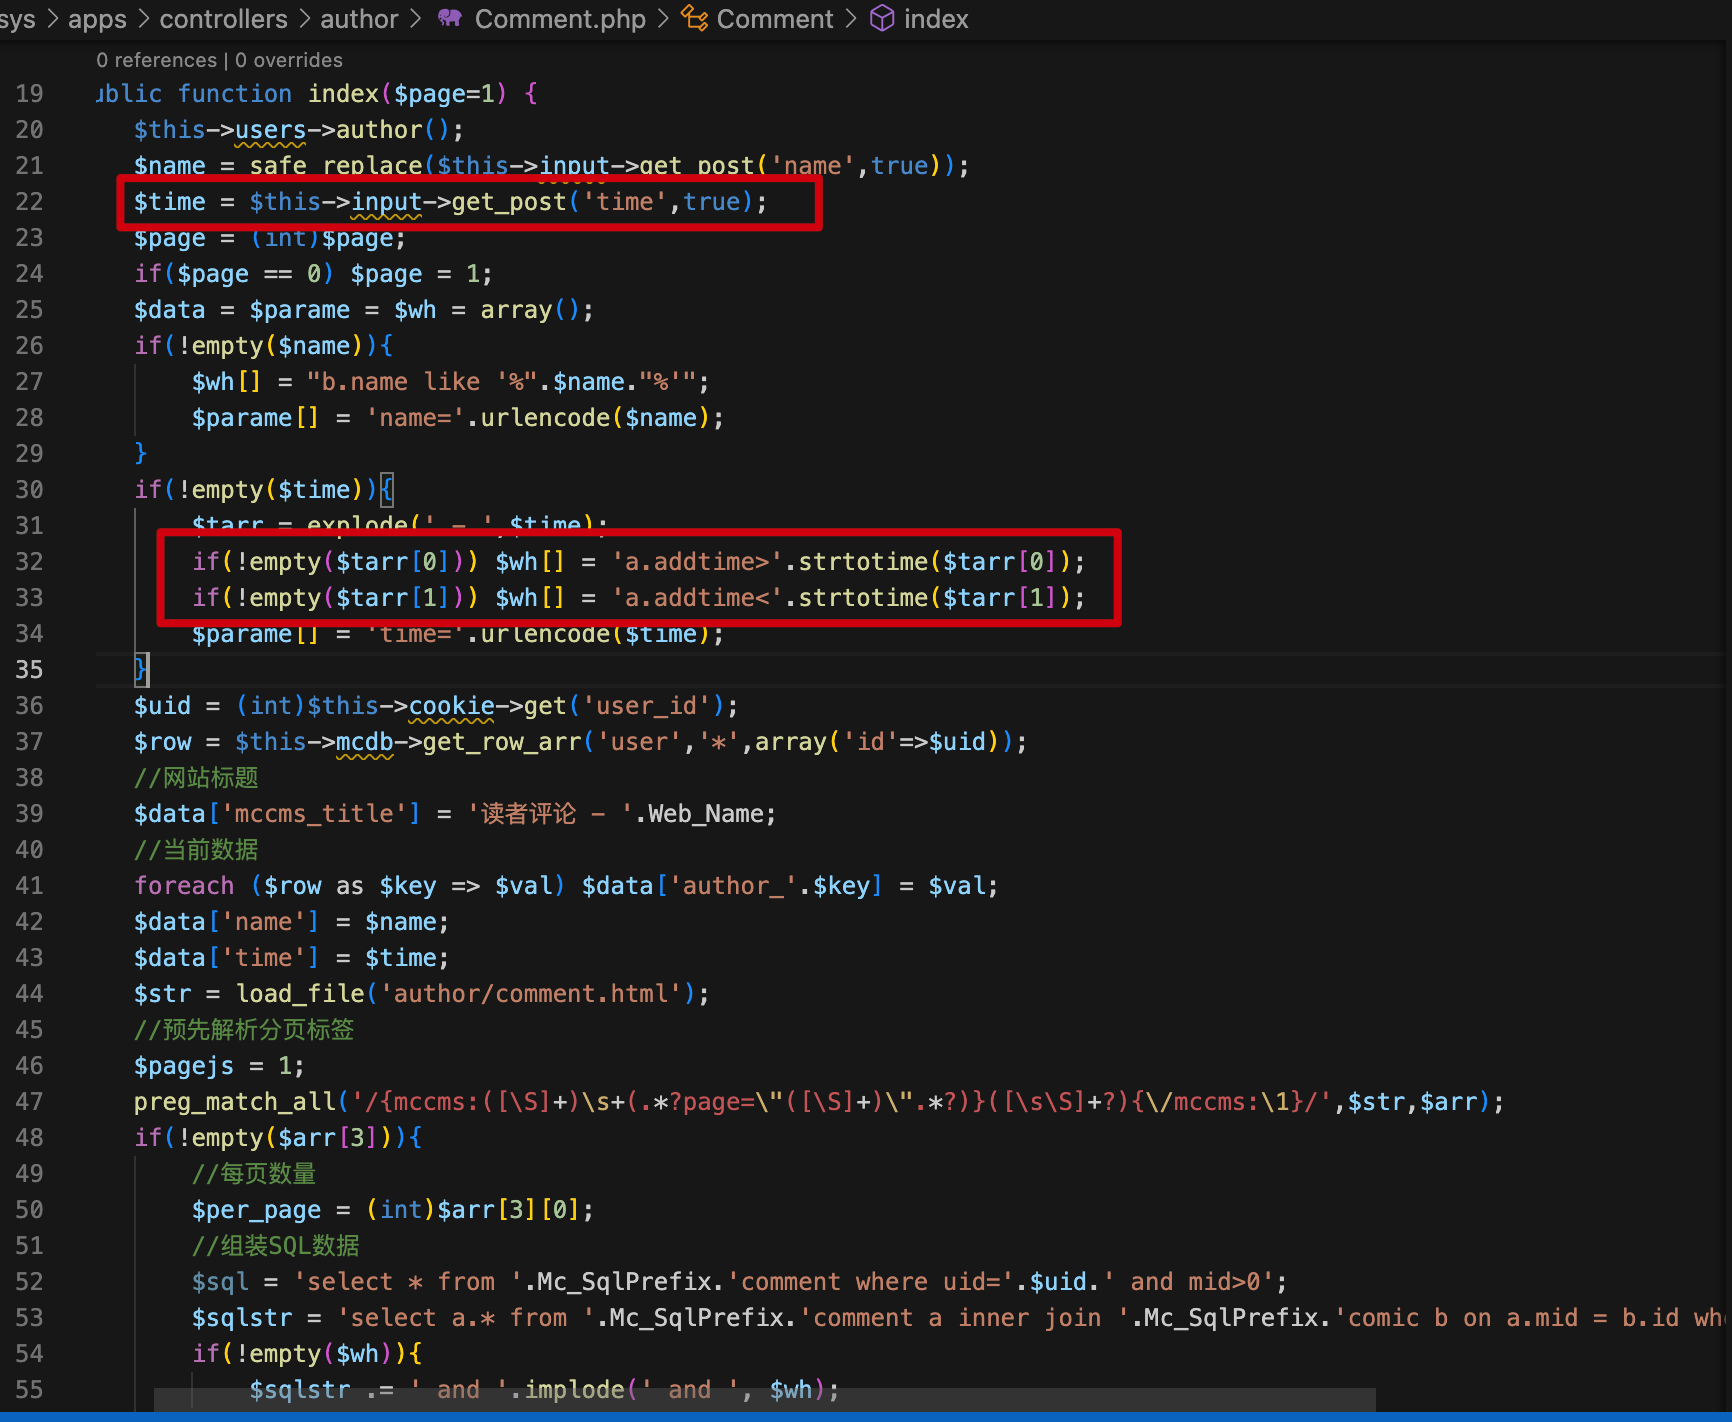
Task: Open the "author" breadcrumb dropdown
Action: click(358, 18)
